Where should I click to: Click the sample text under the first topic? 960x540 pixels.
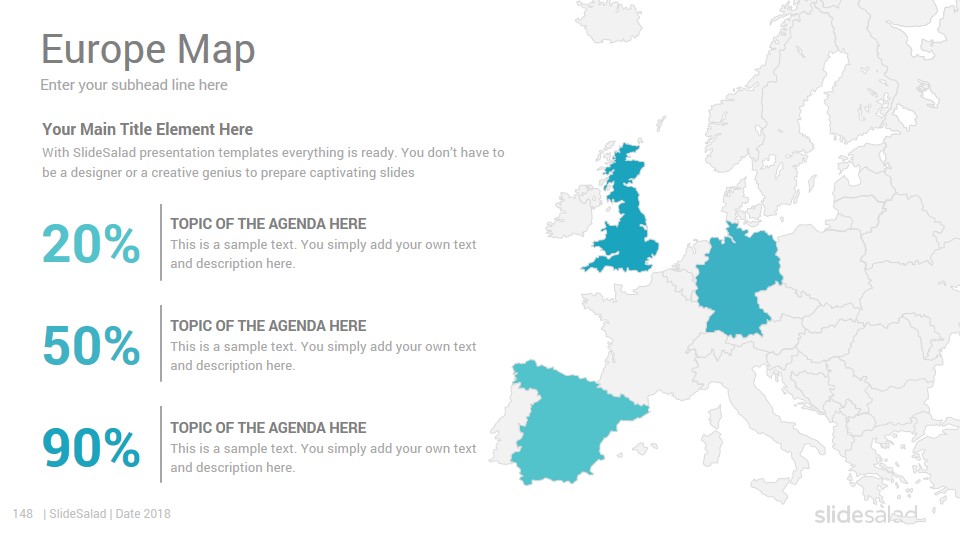(x=323, y=254)
